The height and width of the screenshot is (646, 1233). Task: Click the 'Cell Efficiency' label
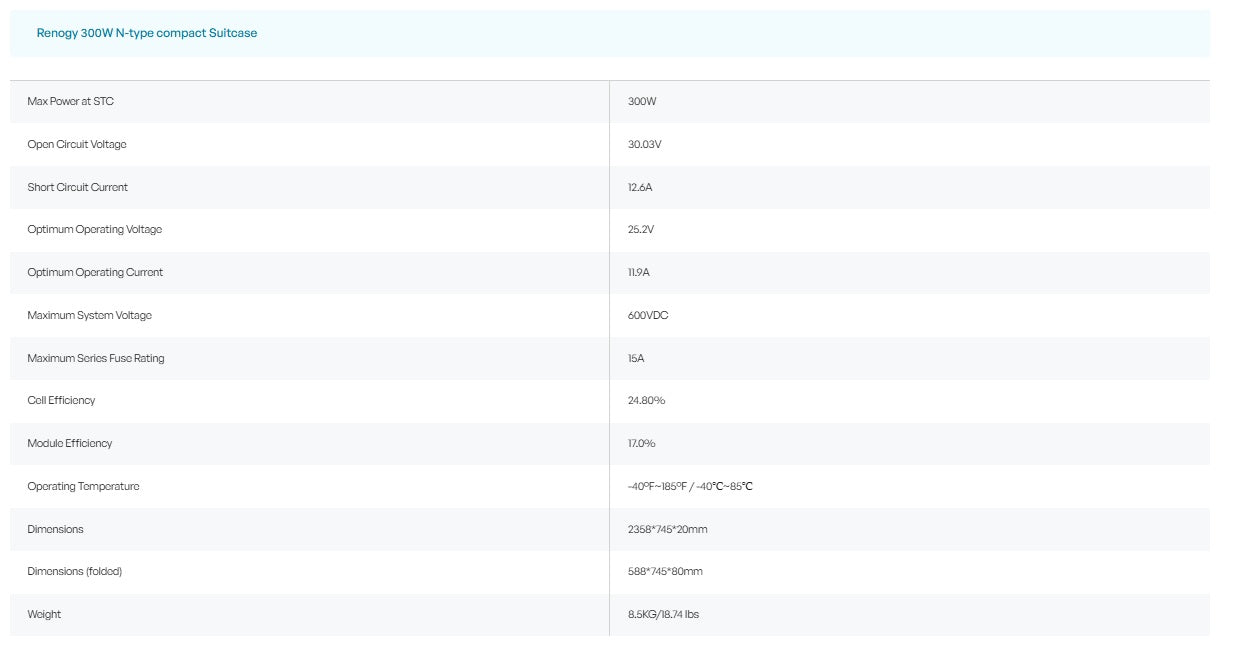click(x=61, y=400)
